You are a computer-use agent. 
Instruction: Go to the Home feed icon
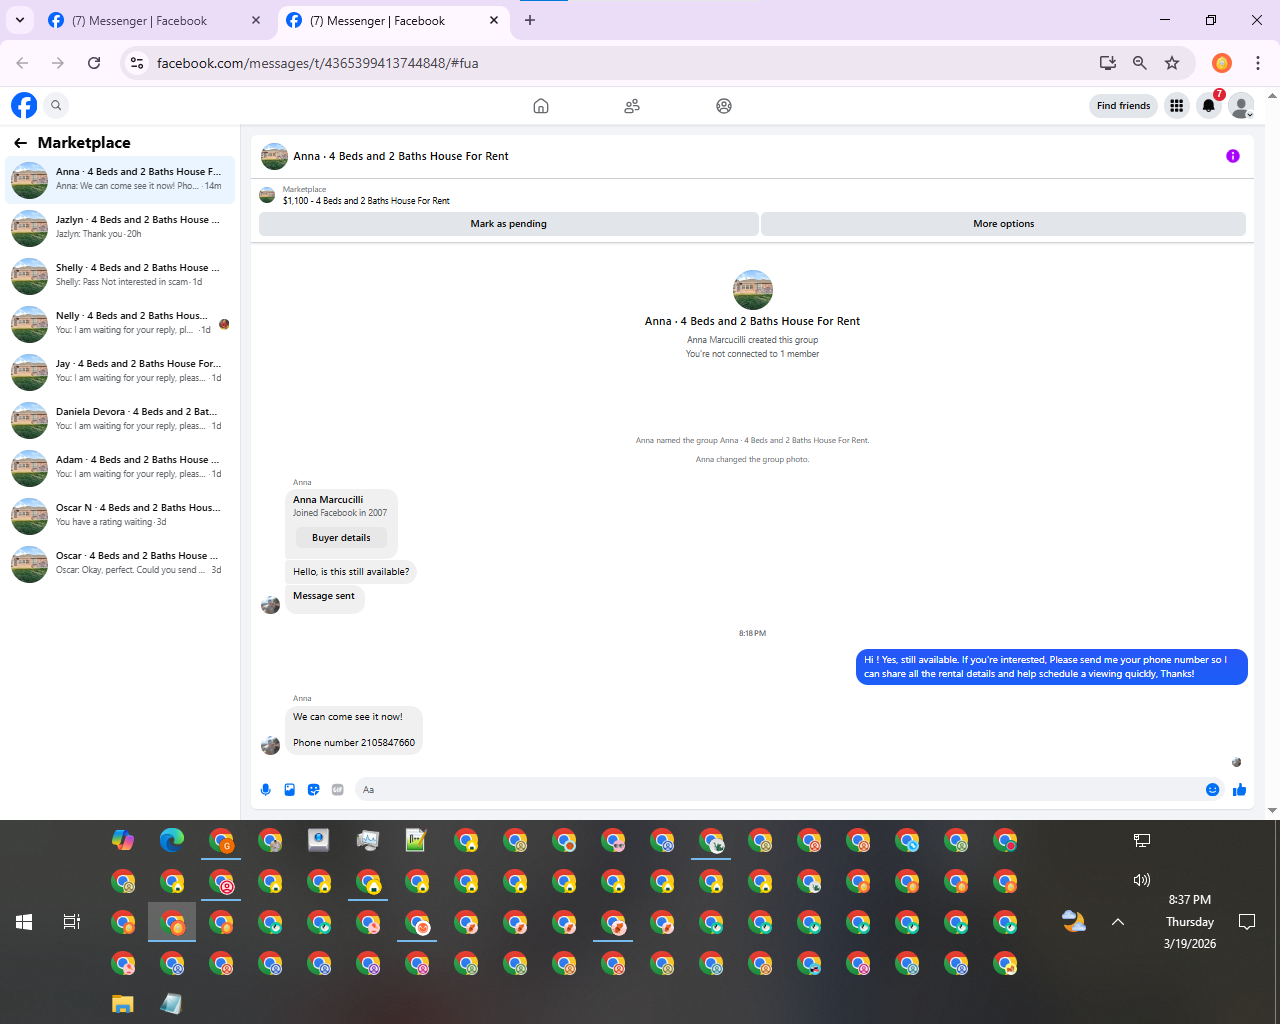pos(541,106)
